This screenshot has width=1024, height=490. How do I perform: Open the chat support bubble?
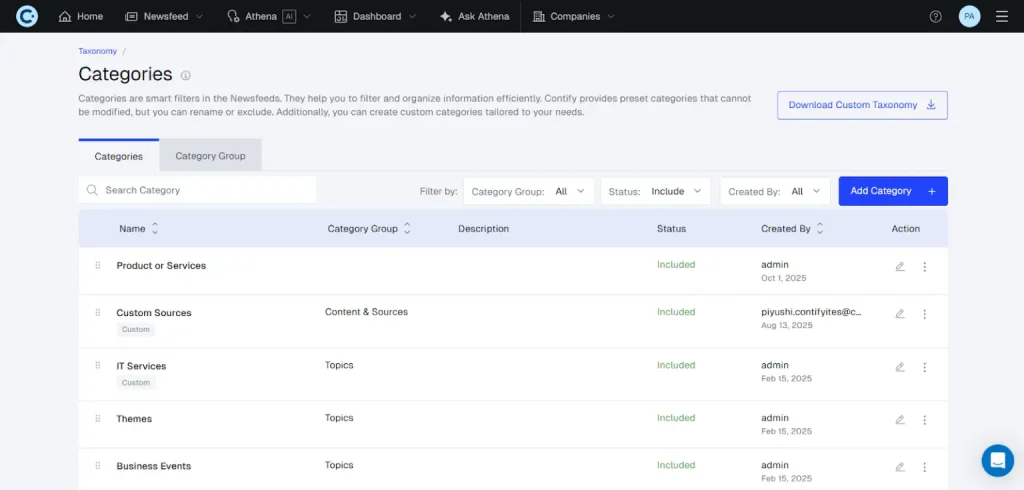(x=997, y=461)
